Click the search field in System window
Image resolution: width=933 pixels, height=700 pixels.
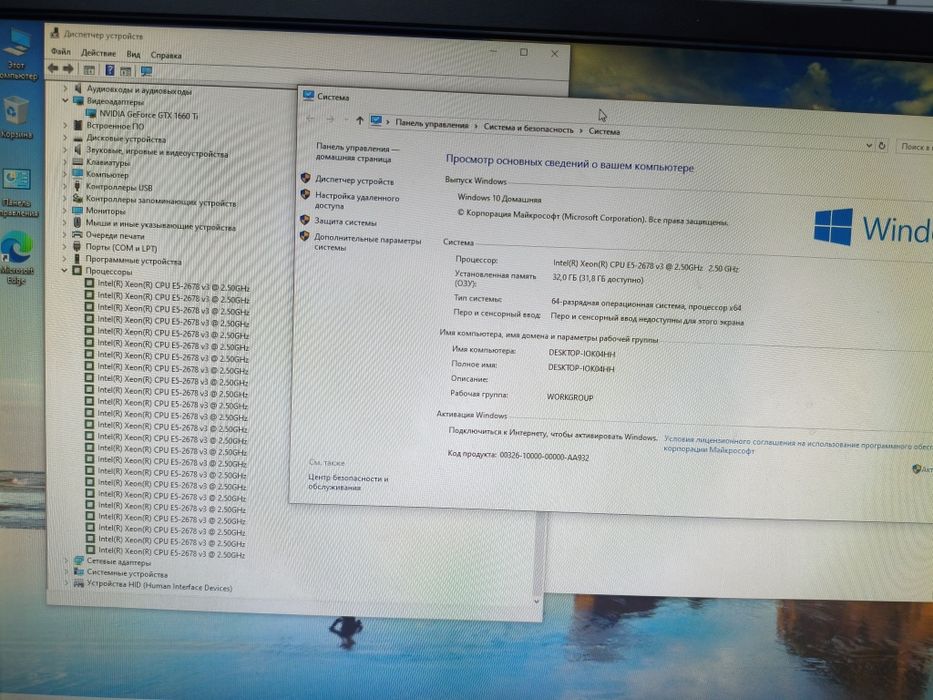pyautogui.click(x=915, y=147)
